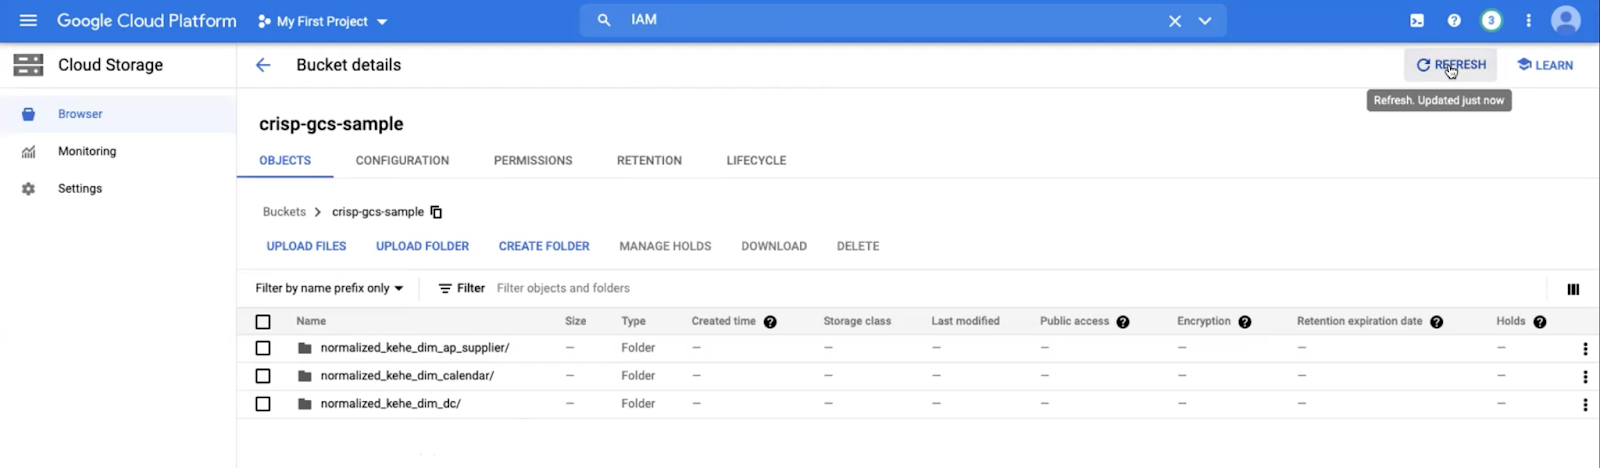Click the folder icon of normalized_kehe_dim_dc/
This screenshot has width=1600, height=468.
[305, 404]
